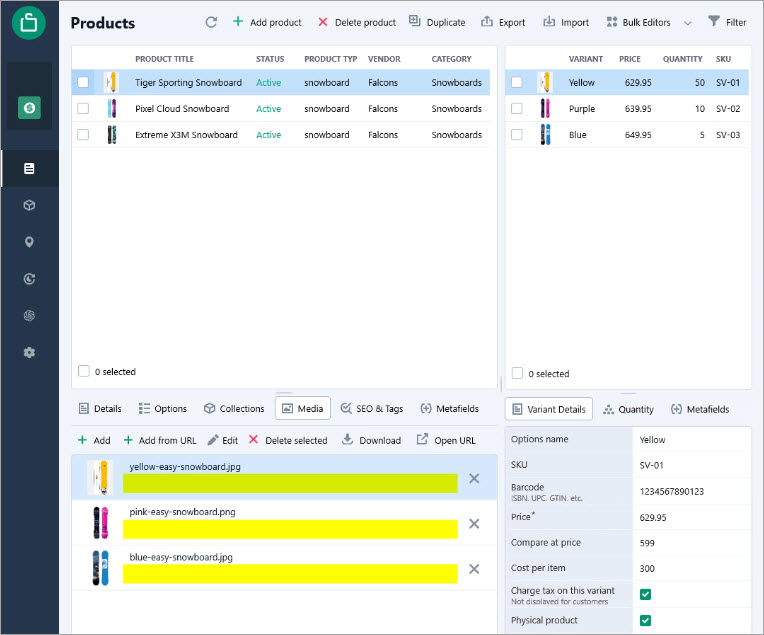The image size is (764, 635).
Task: Check the Yellow variant checkbox
Action: coord(517,82)
